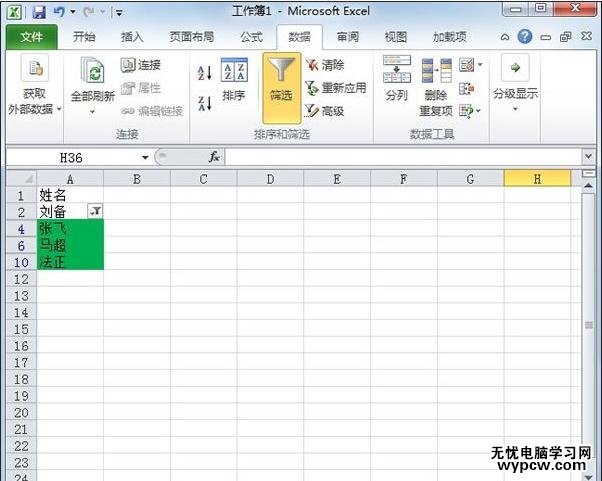Click 重新应用 to reapply filter
Viewport: 602px width, 481px height.
coord(336,88)
